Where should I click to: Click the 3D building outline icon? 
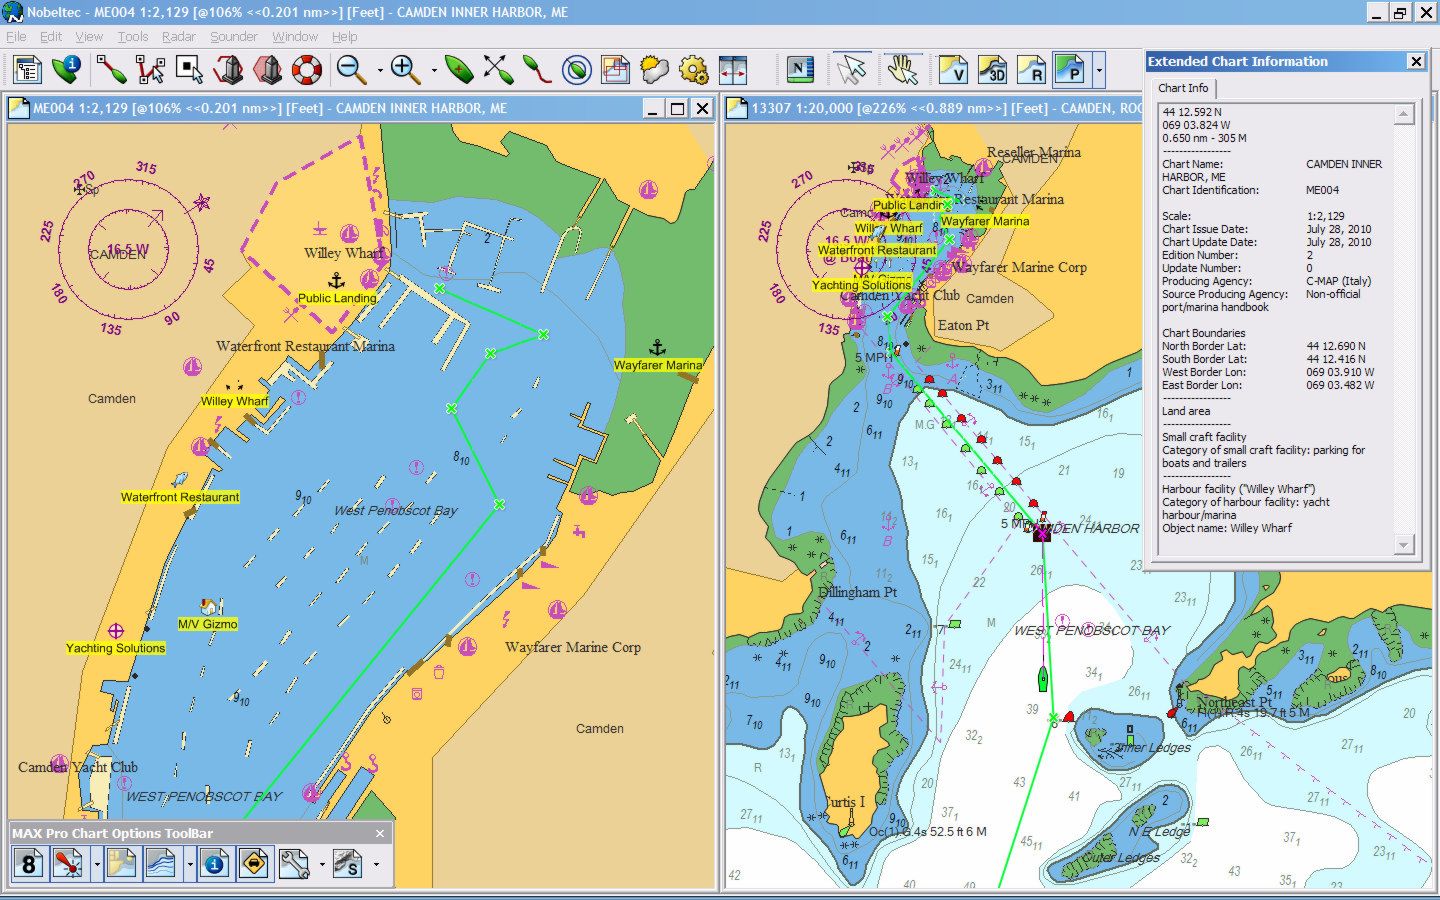click(x=228, y=70)
